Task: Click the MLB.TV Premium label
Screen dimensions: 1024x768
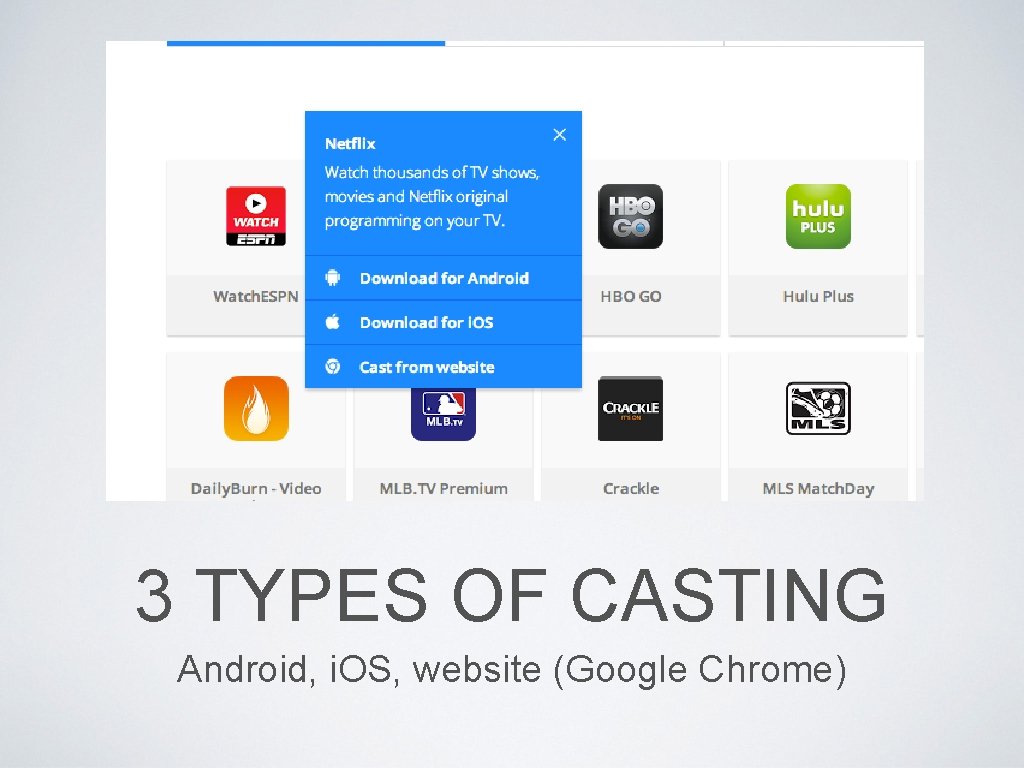Action: point(443,488)
